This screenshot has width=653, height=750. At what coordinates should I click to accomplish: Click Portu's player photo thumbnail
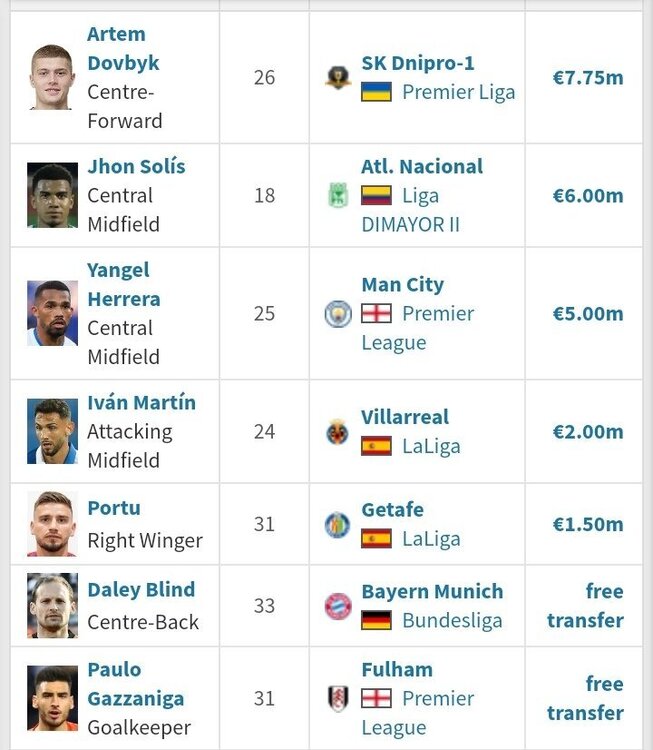tap(52, 524)
